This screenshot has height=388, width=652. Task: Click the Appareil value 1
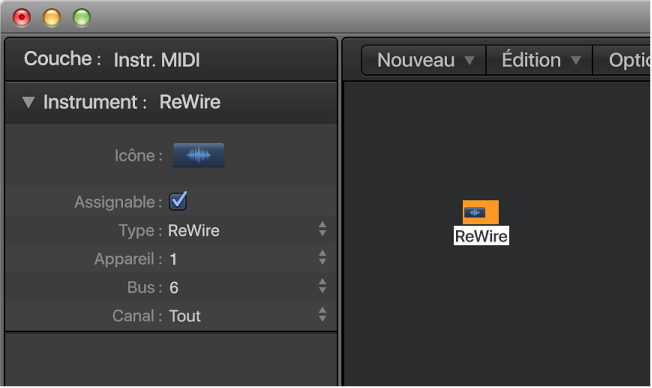click(x=173, y=259)
